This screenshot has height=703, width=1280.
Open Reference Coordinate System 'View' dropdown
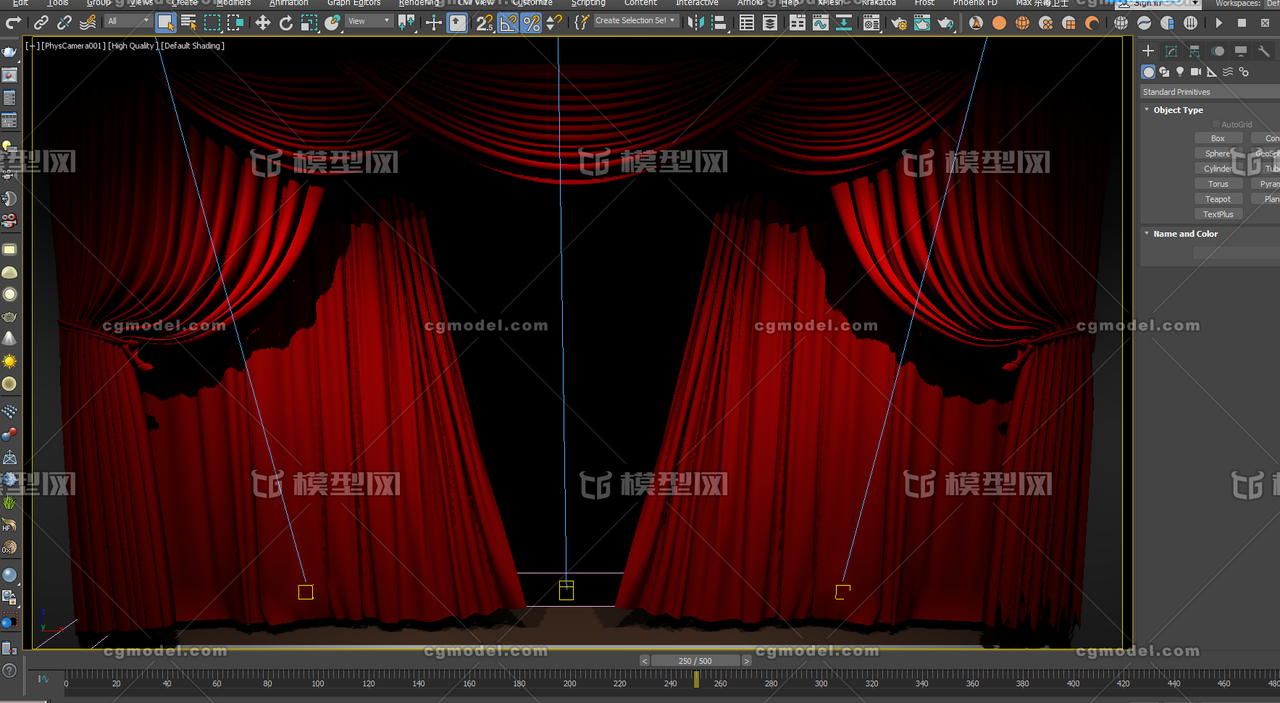(x=369, y=21)
